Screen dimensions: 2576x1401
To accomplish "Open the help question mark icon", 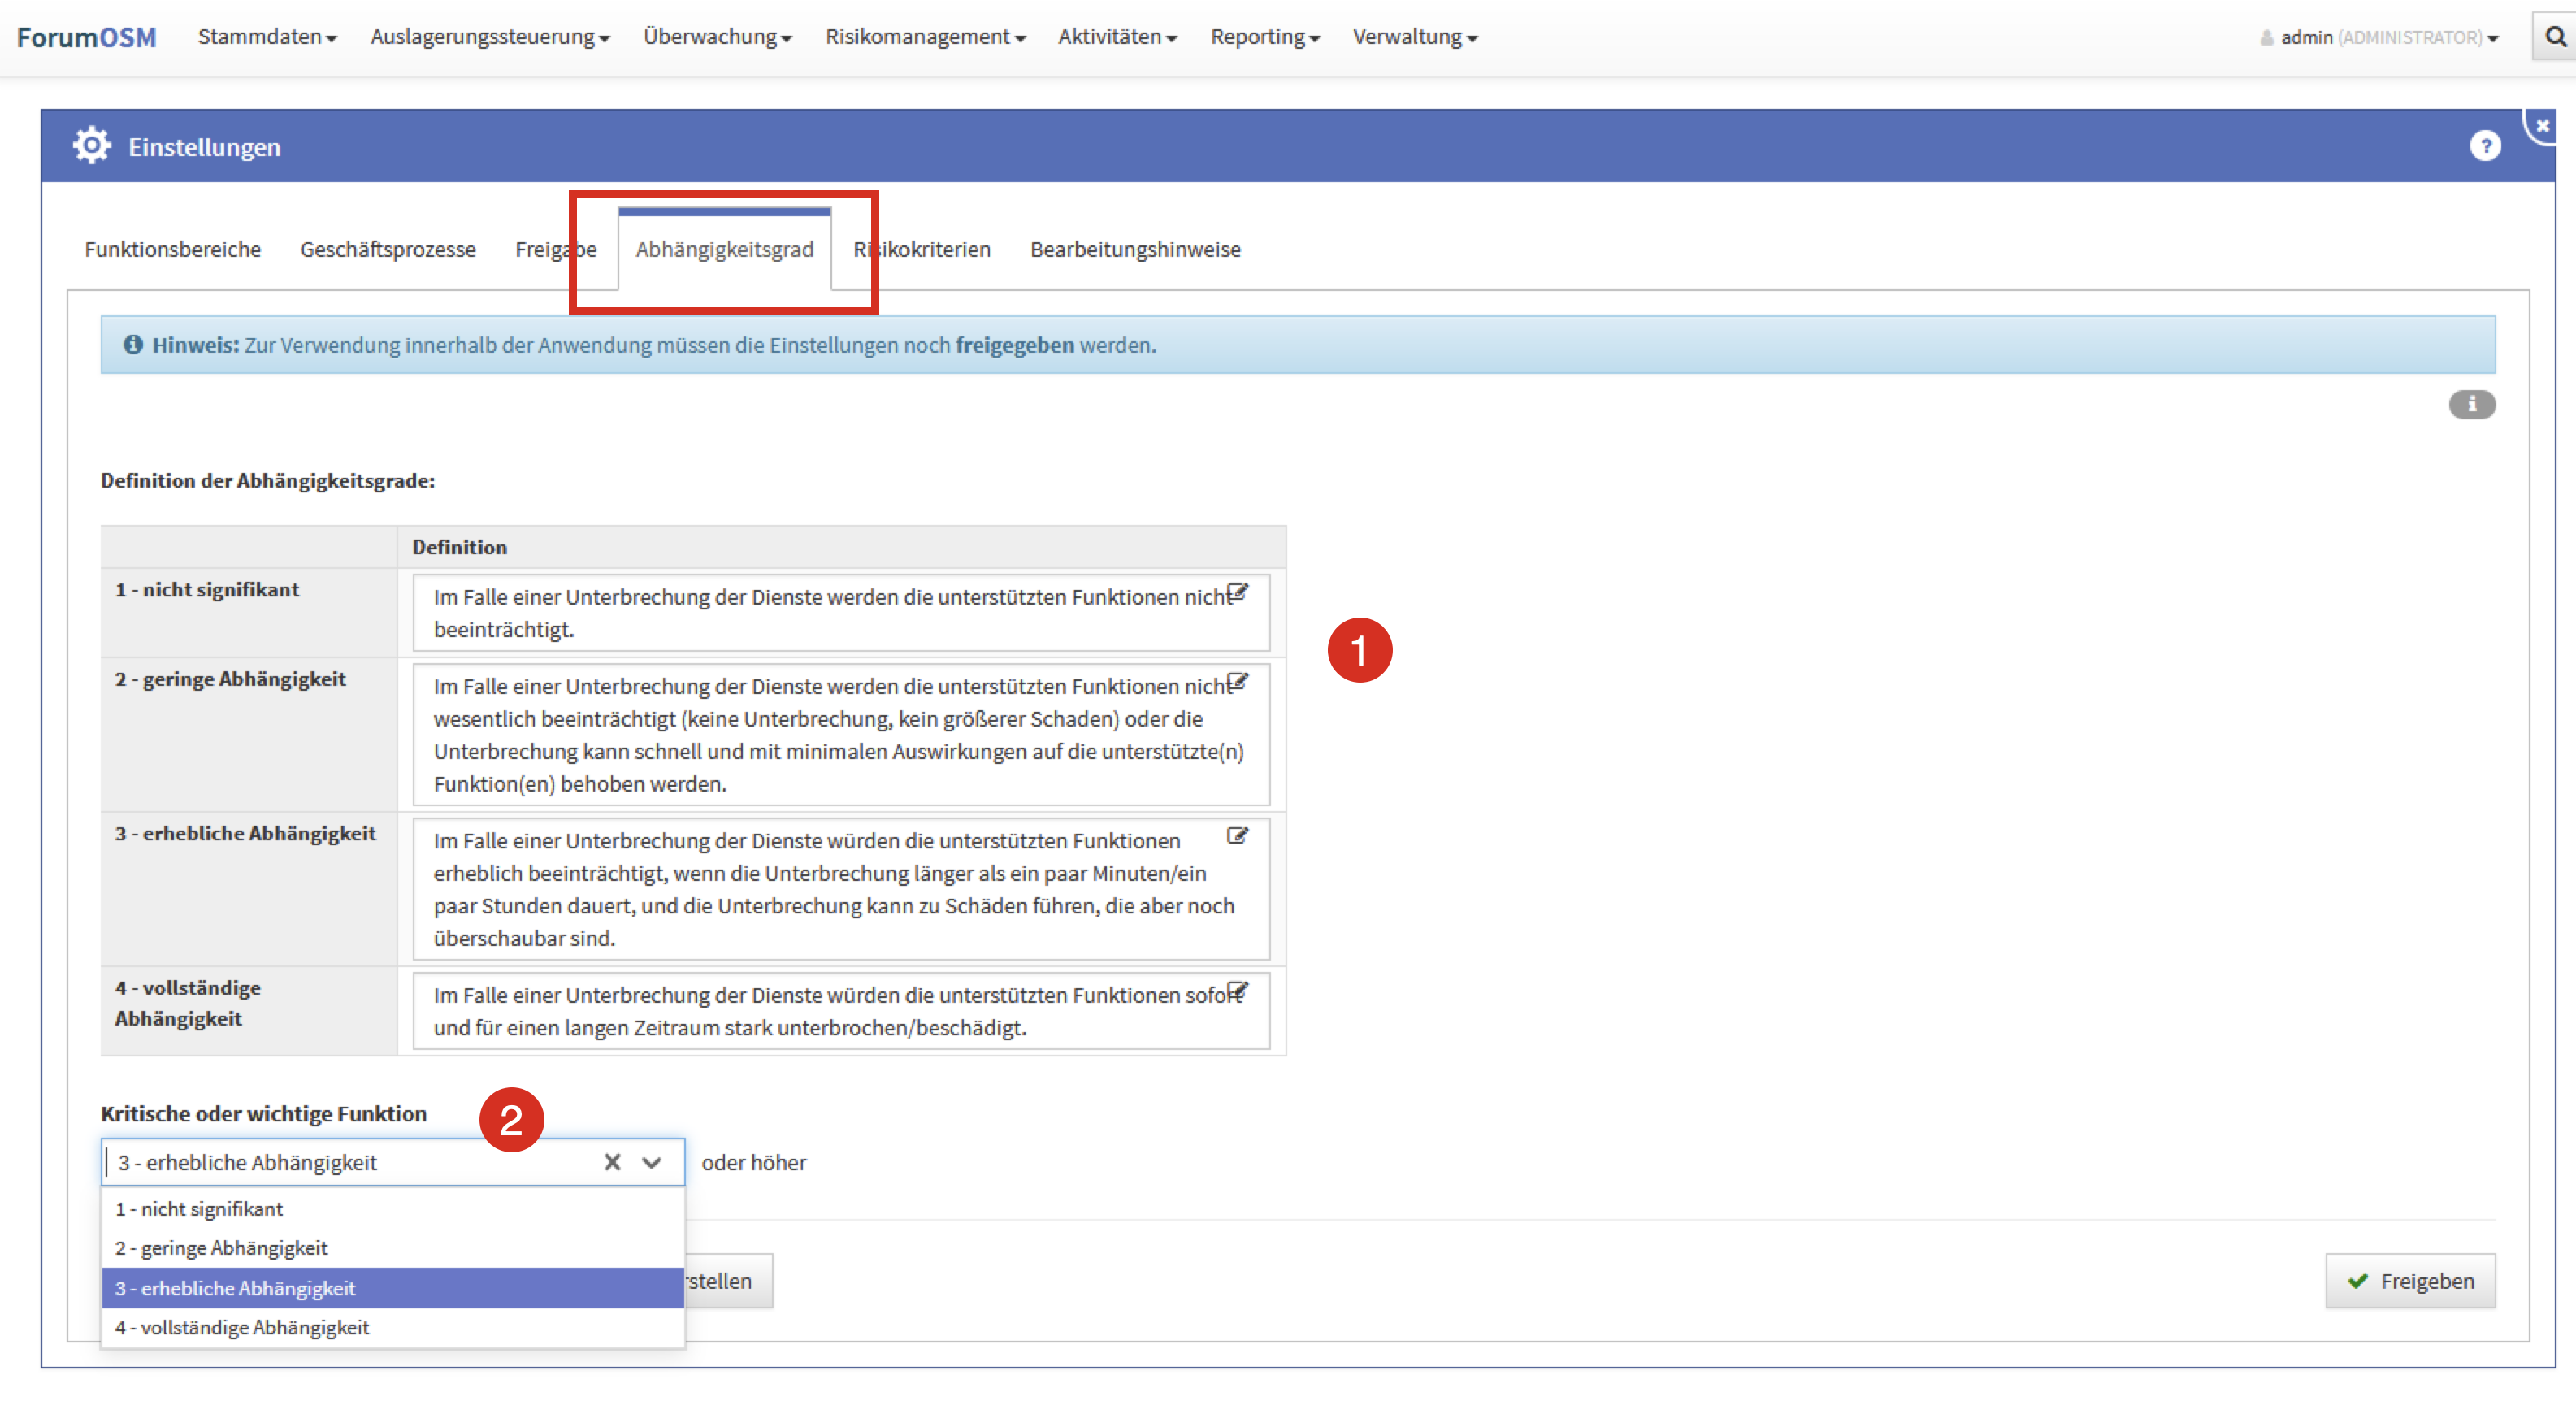I will click(x=2484, y=147).
